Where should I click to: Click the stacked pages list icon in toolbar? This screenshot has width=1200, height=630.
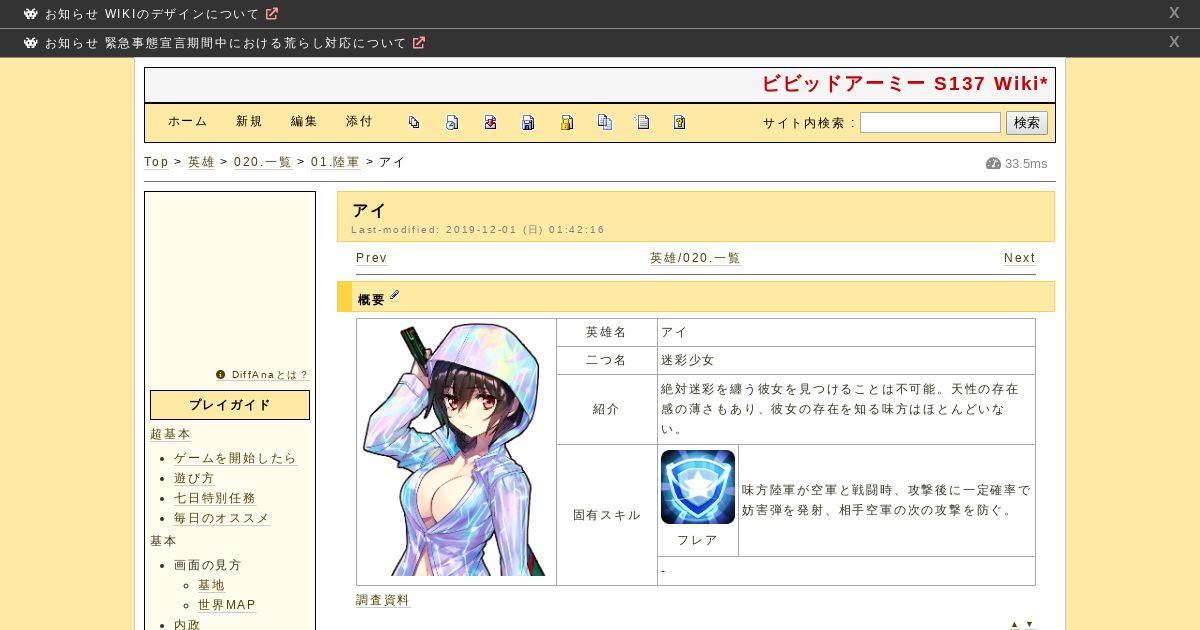414,122
